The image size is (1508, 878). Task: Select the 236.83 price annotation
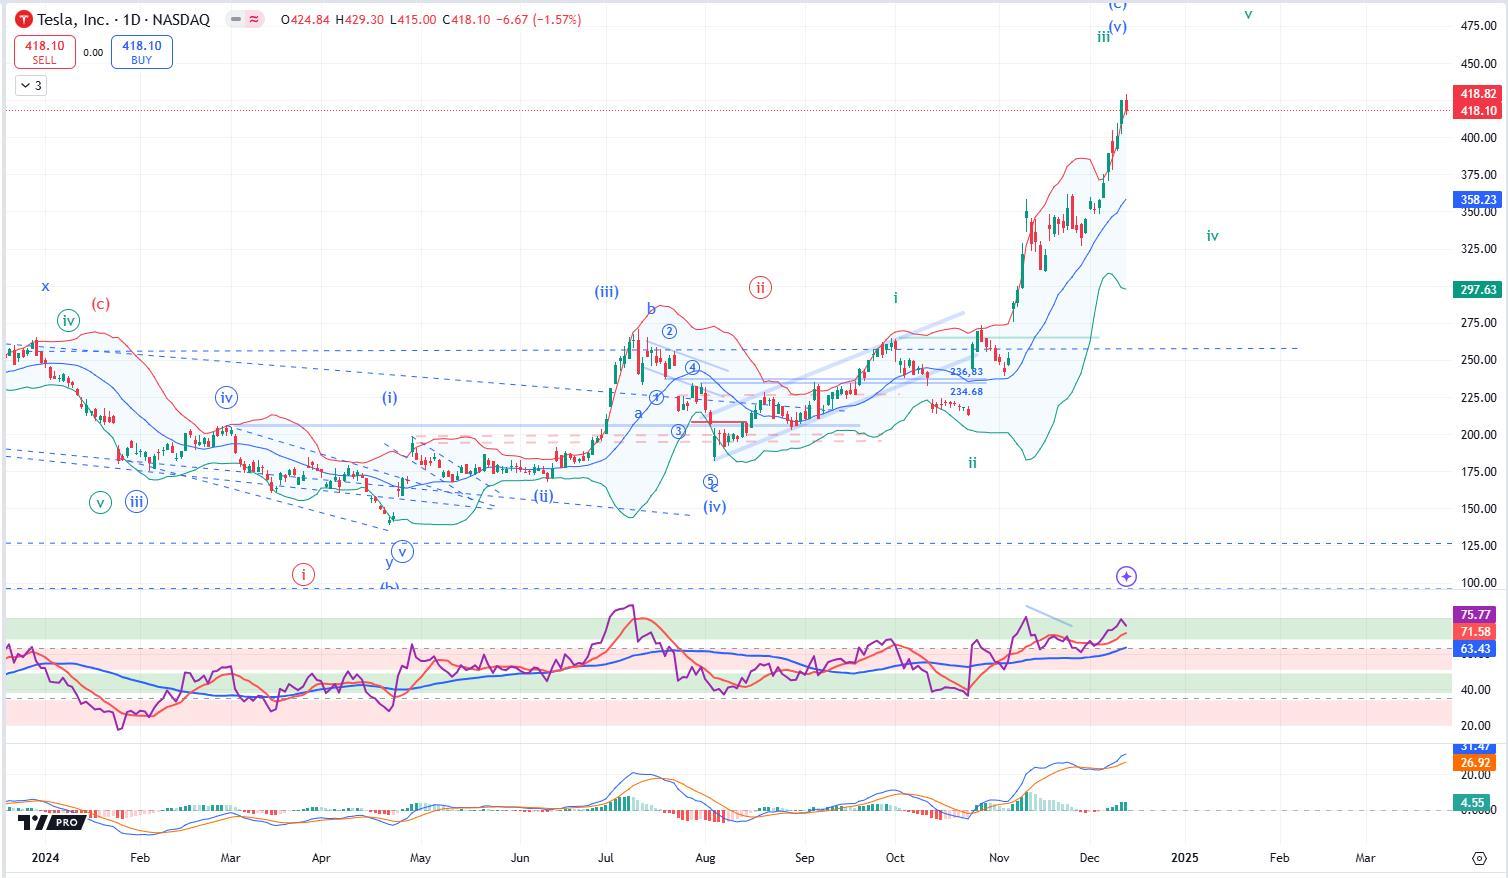coord(966,372)
